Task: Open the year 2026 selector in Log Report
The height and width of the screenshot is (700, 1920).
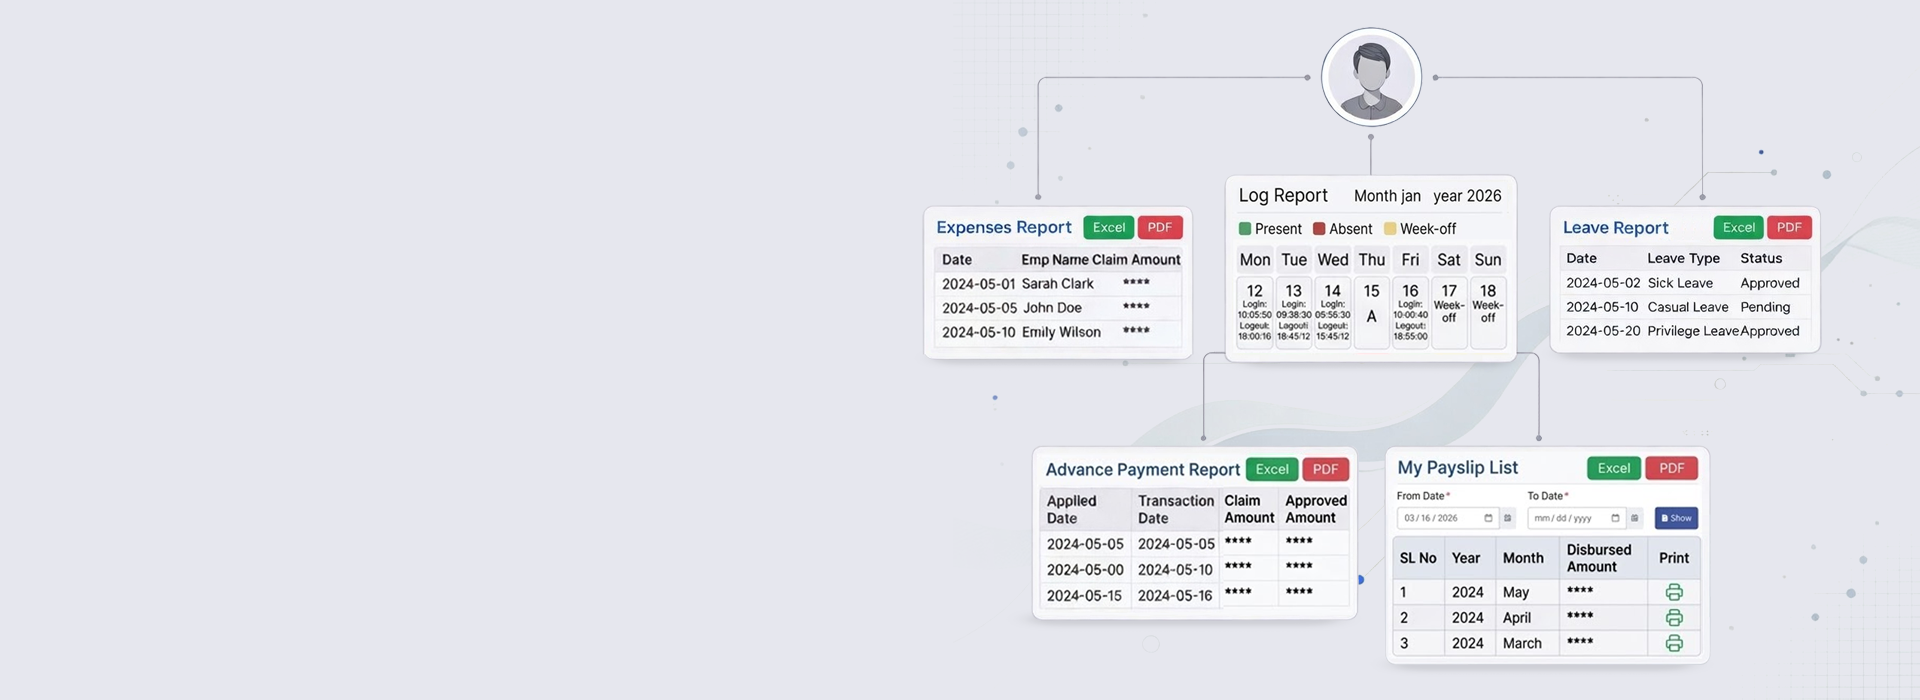Action: (x=1467, y=196)
